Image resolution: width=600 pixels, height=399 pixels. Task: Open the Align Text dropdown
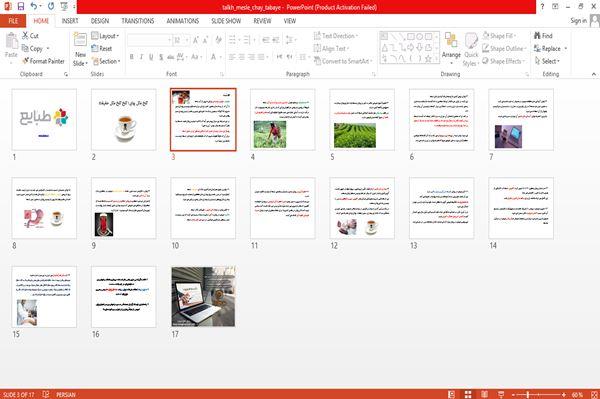[331, 49]
